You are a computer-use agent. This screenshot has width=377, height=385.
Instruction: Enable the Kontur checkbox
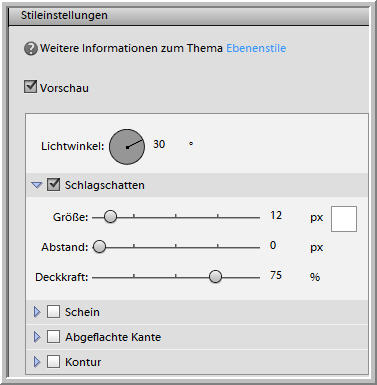(53, 361)
